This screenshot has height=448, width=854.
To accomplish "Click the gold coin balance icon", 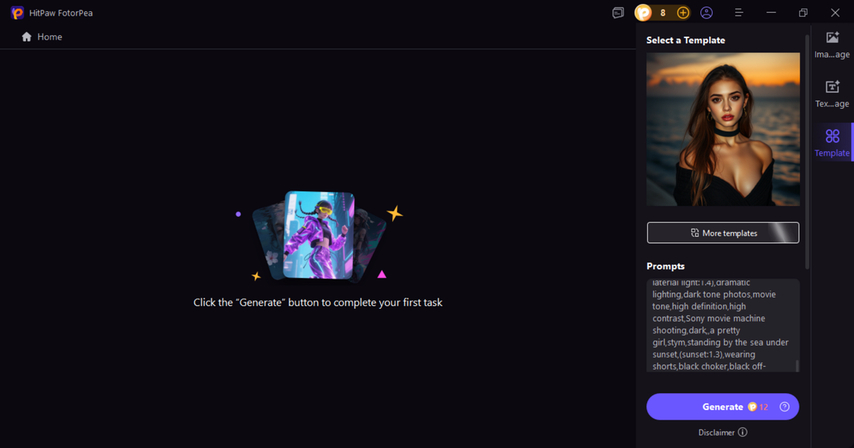I will [643, 13].
